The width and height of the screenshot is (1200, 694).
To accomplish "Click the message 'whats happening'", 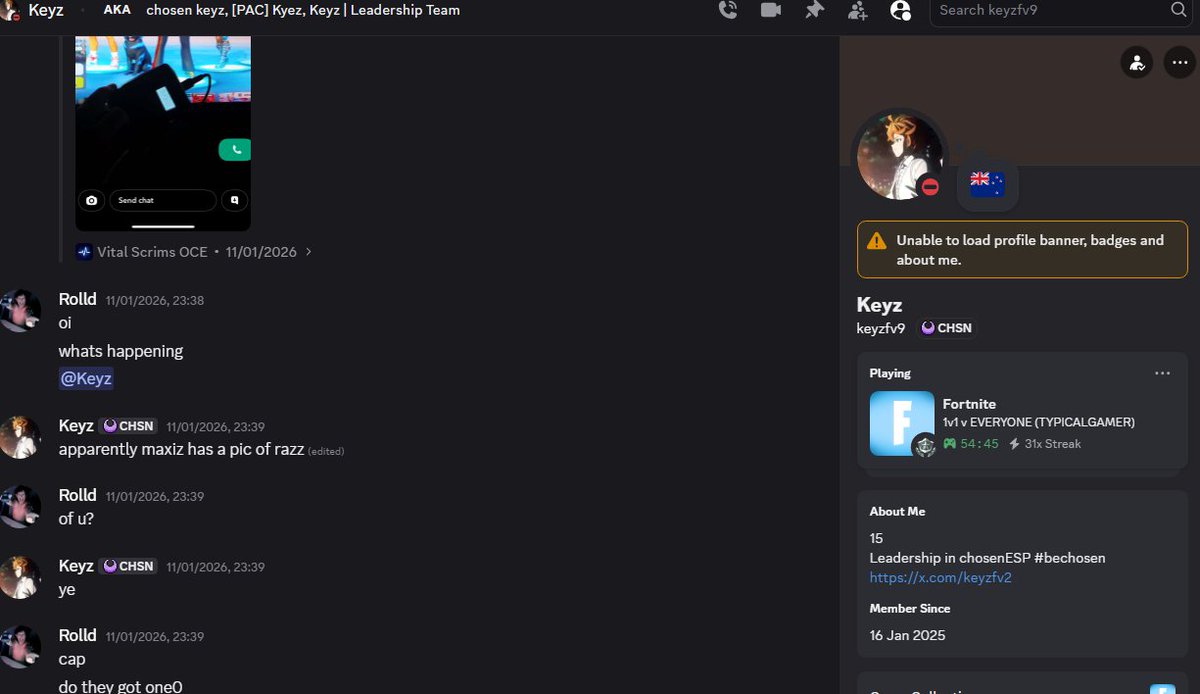I will 121,351.
